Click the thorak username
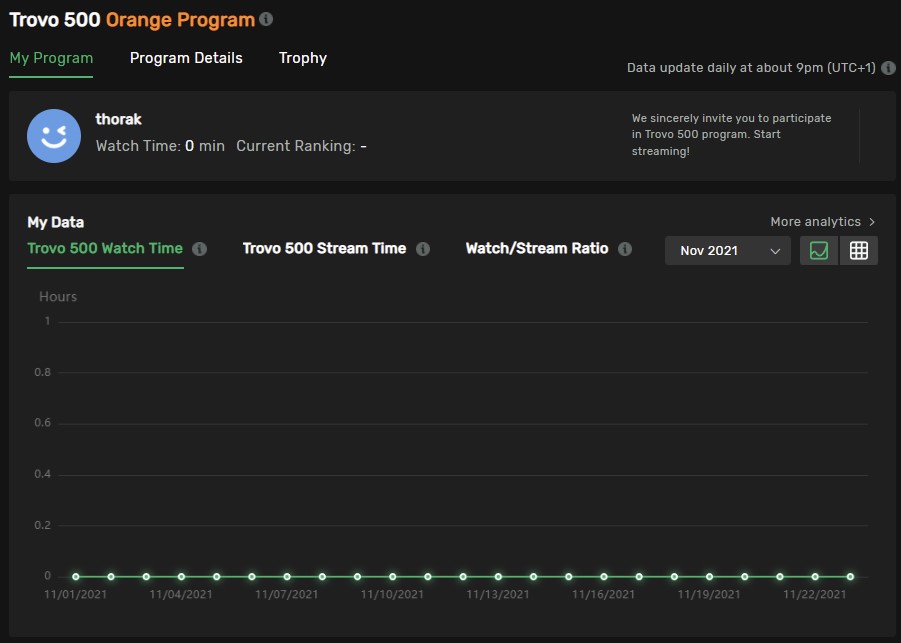This screenshot has height=643, width=901. click(x=118, y=120)
